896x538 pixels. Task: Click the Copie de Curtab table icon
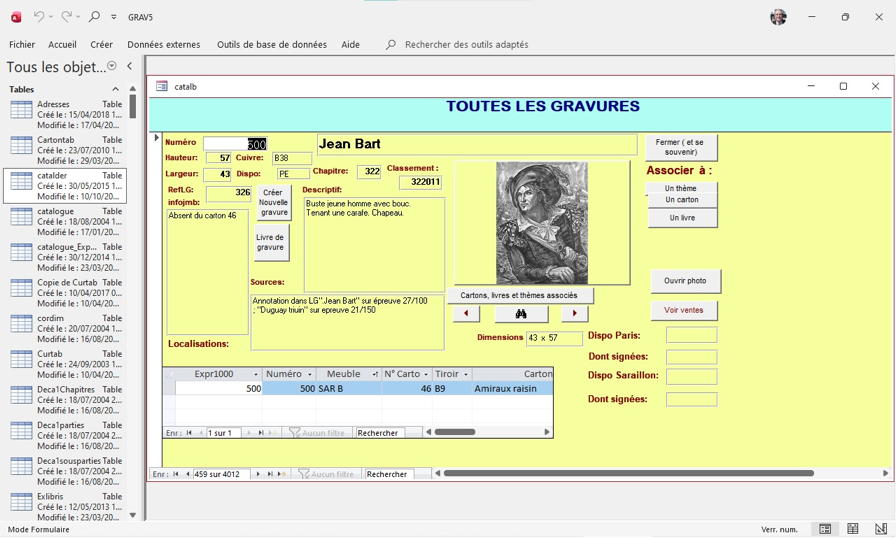[21, 288]
